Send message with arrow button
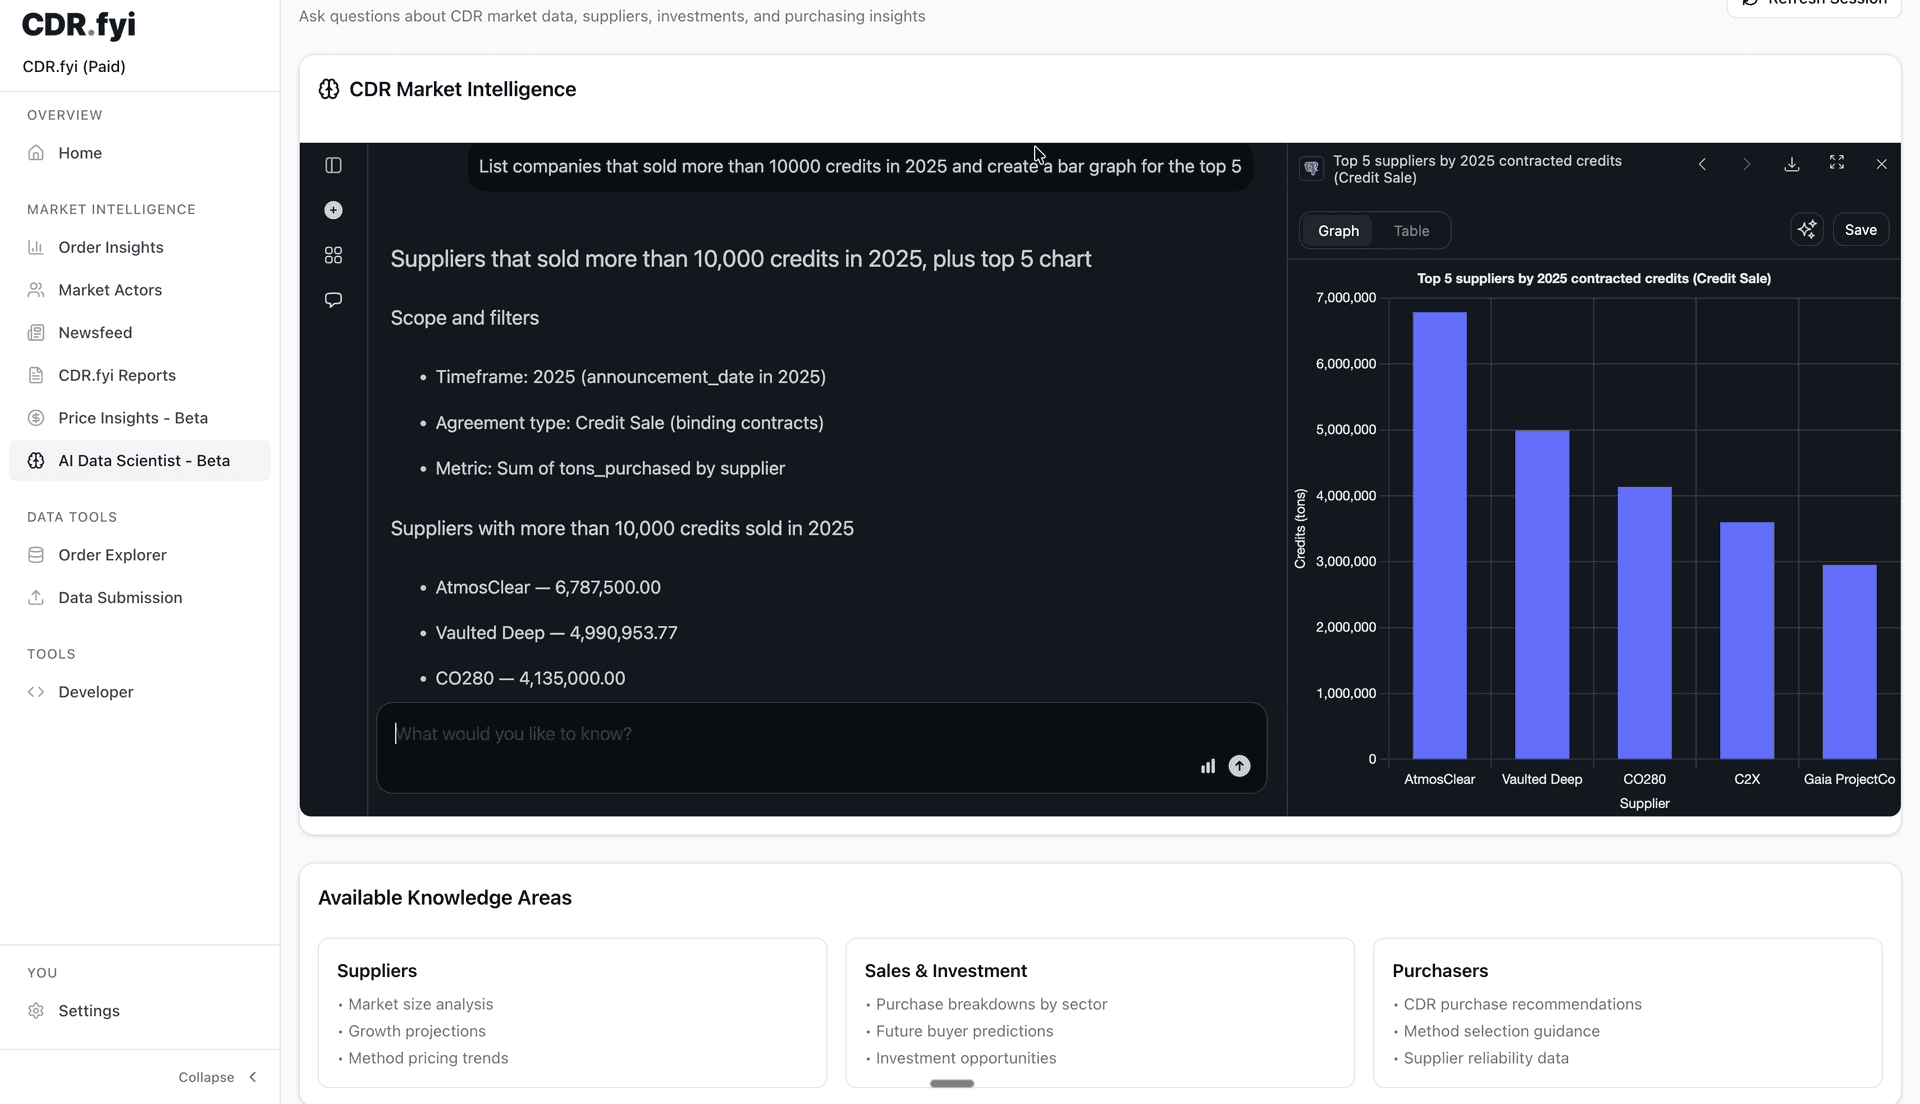 1239,766
